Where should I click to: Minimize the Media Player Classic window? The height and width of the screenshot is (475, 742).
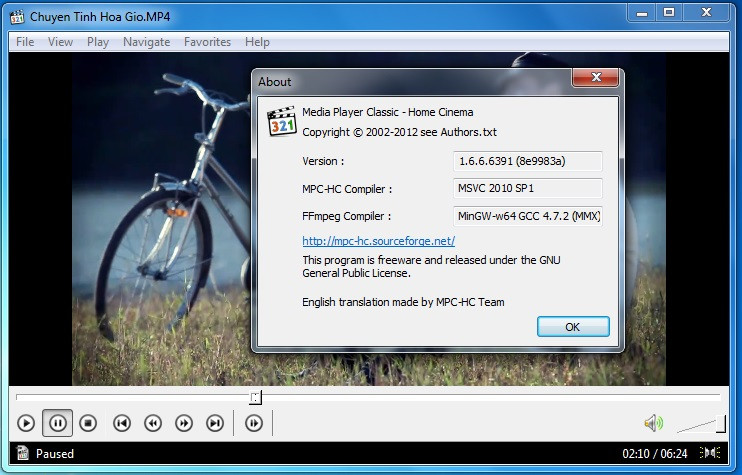[642, 13]
